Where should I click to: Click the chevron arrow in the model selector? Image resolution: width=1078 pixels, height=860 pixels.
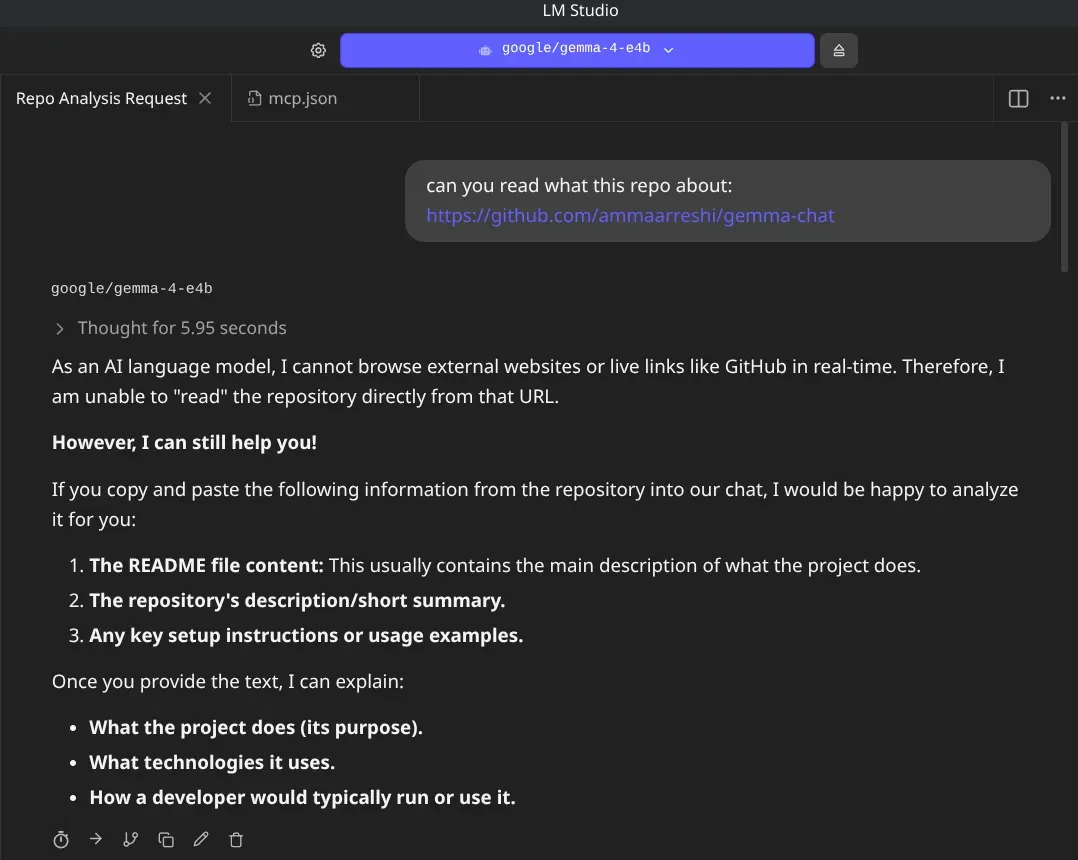click(668, 49)
